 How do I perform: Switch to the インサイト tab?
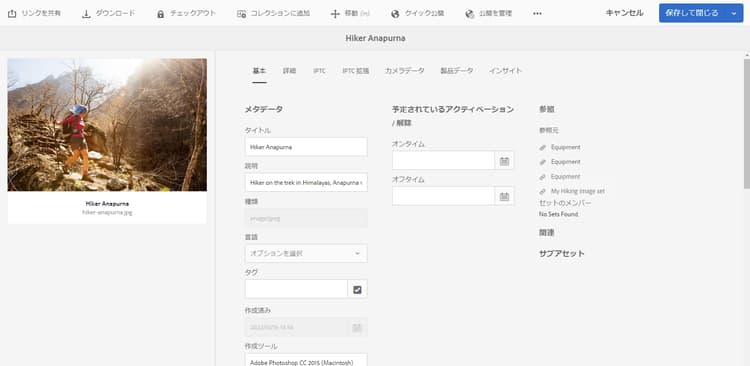(505, 71)
